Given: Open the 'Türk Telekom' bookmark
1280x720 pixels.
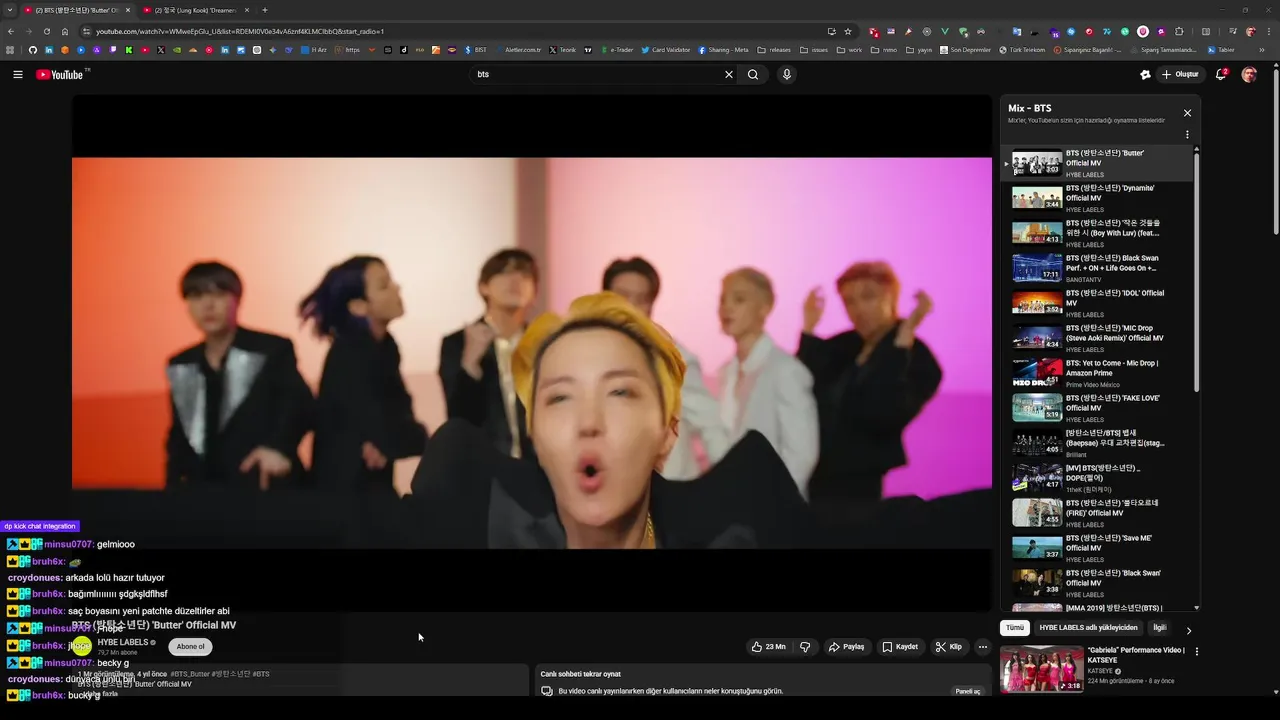Looking at the screenshot, I should 1022,50.
